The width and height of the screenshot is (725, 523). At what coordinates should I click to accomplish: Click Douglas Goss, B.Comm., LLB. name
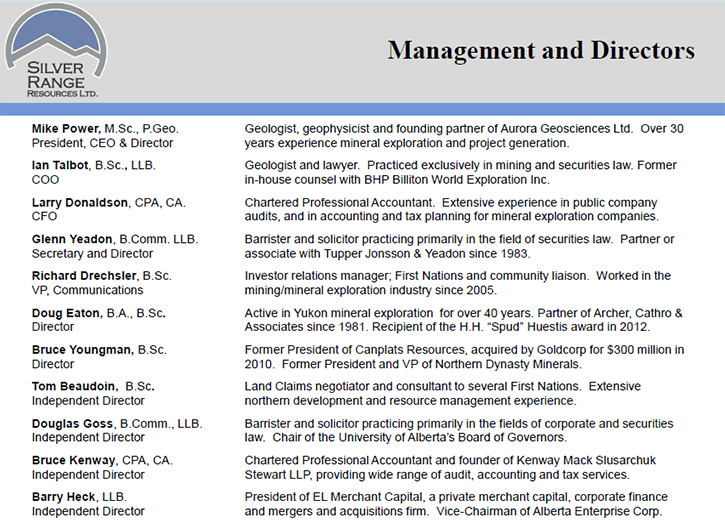[117, 424]
